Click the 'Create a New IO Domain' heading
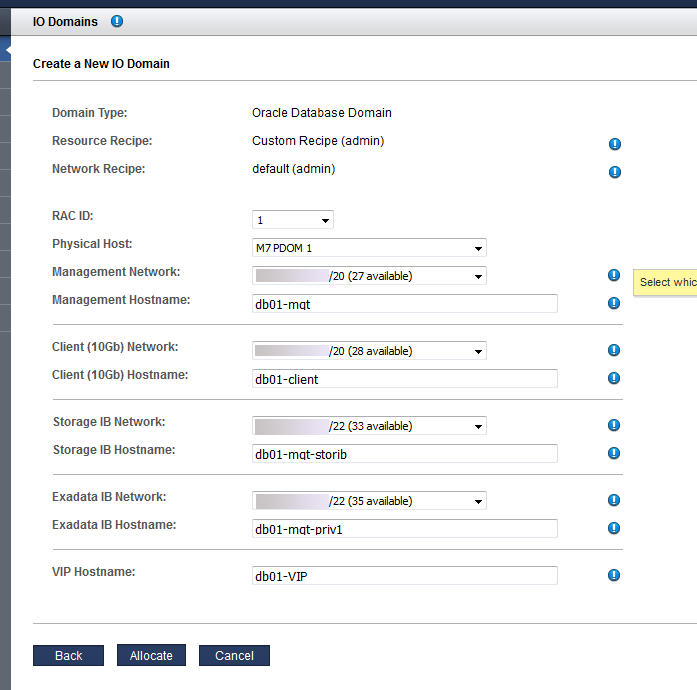The width and height of the screenshot is (697, 690). [101, 64]
